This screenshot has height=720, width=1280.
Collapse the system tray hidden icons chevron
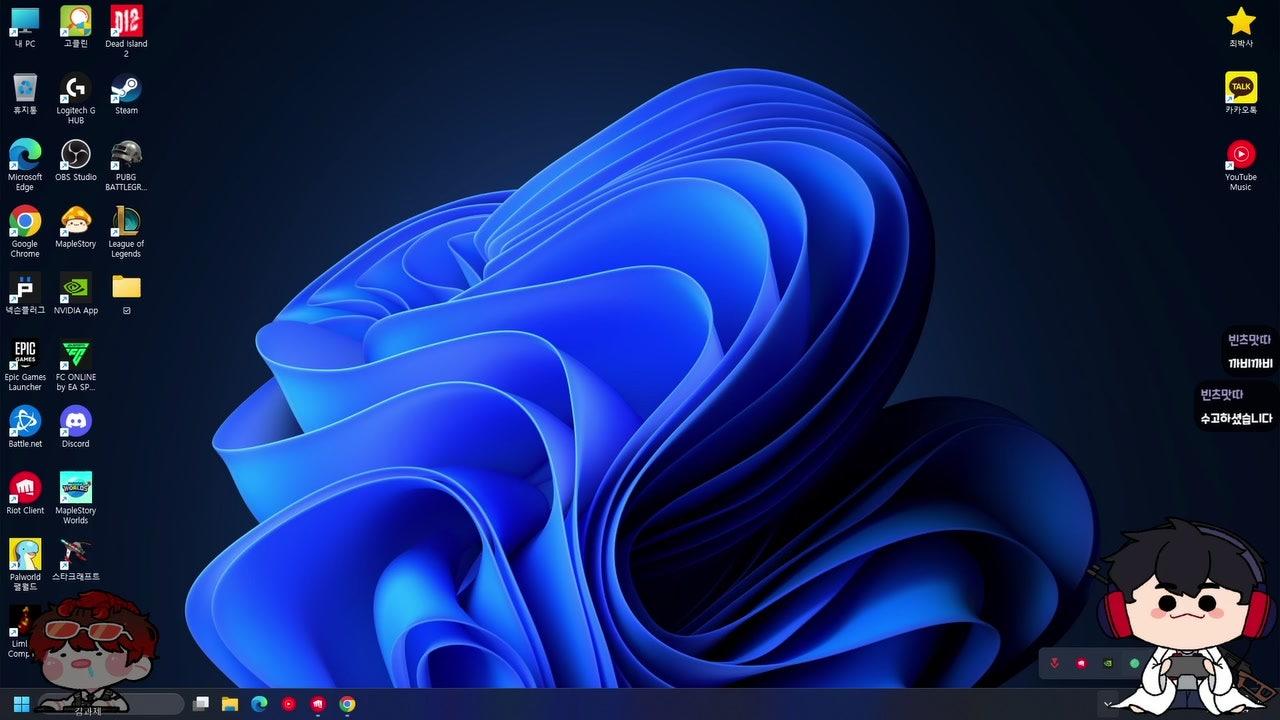click(x=1107, y=704)
